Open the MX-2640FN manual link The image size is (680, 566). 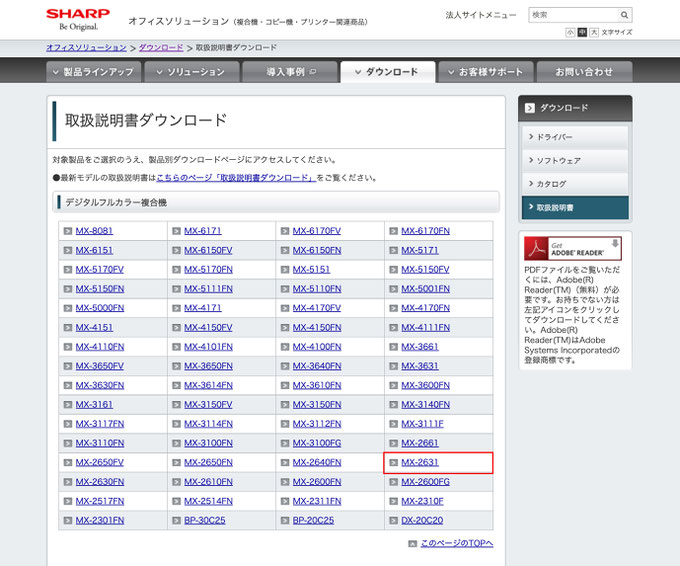pos(317,462)
